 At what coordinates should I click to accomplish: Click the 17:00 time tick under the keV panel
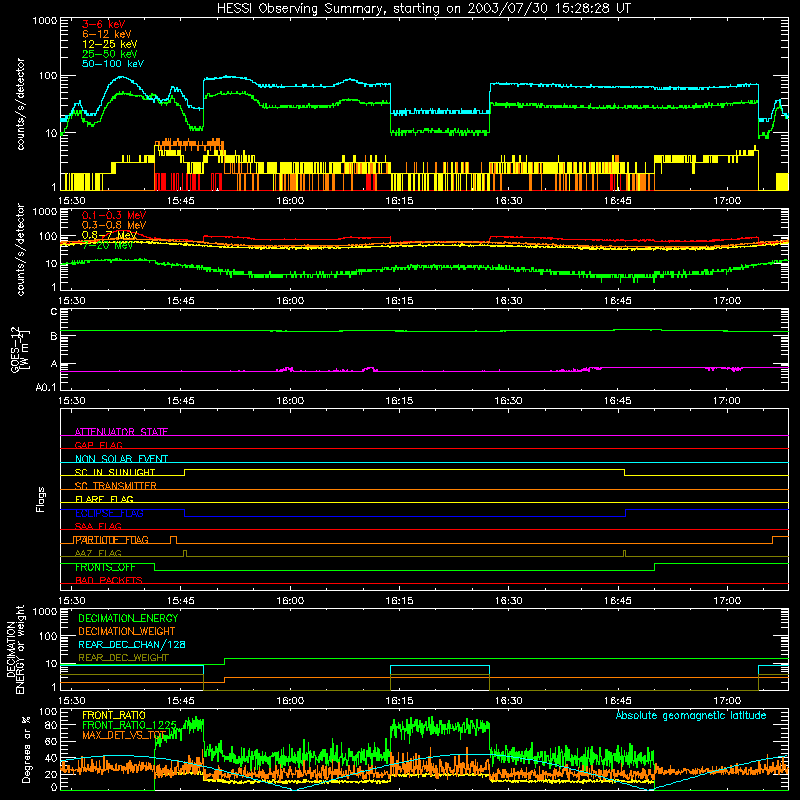[727, 201]
